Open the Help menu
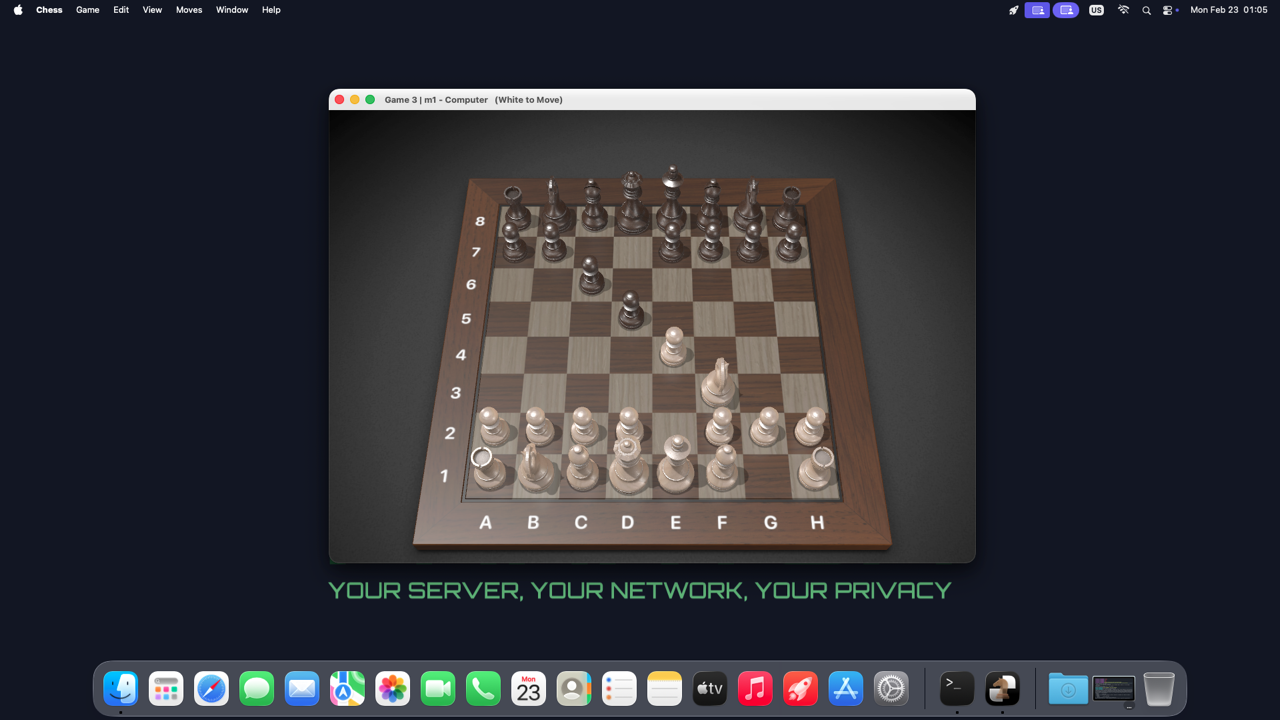Viewport: 1280px width, 720px height. tap(271, 10)
